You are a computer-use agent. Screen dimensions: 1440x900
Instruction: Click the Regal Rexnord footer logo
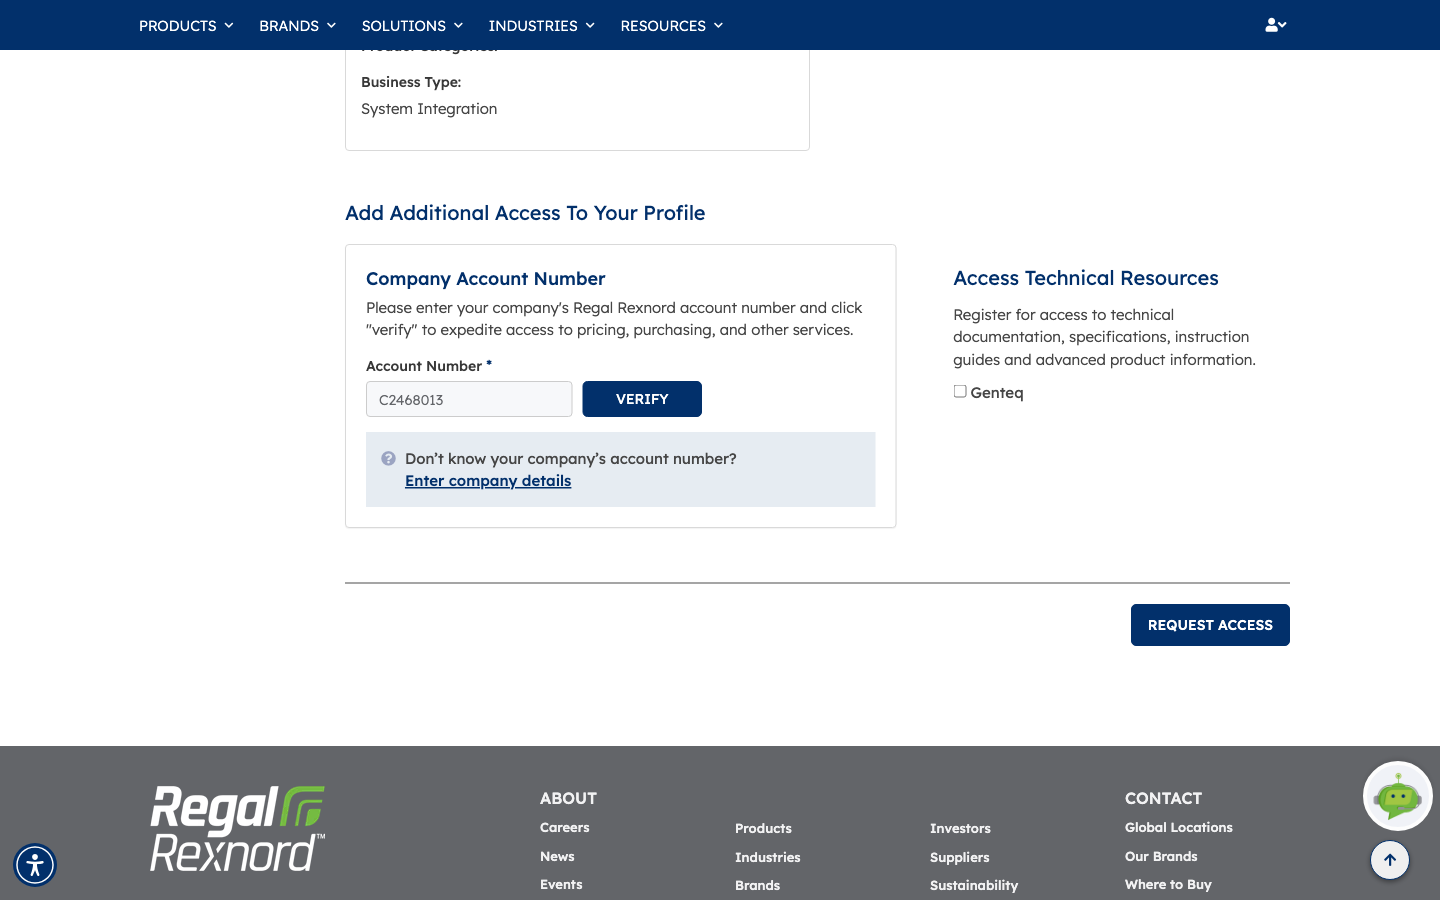[238, 829]
